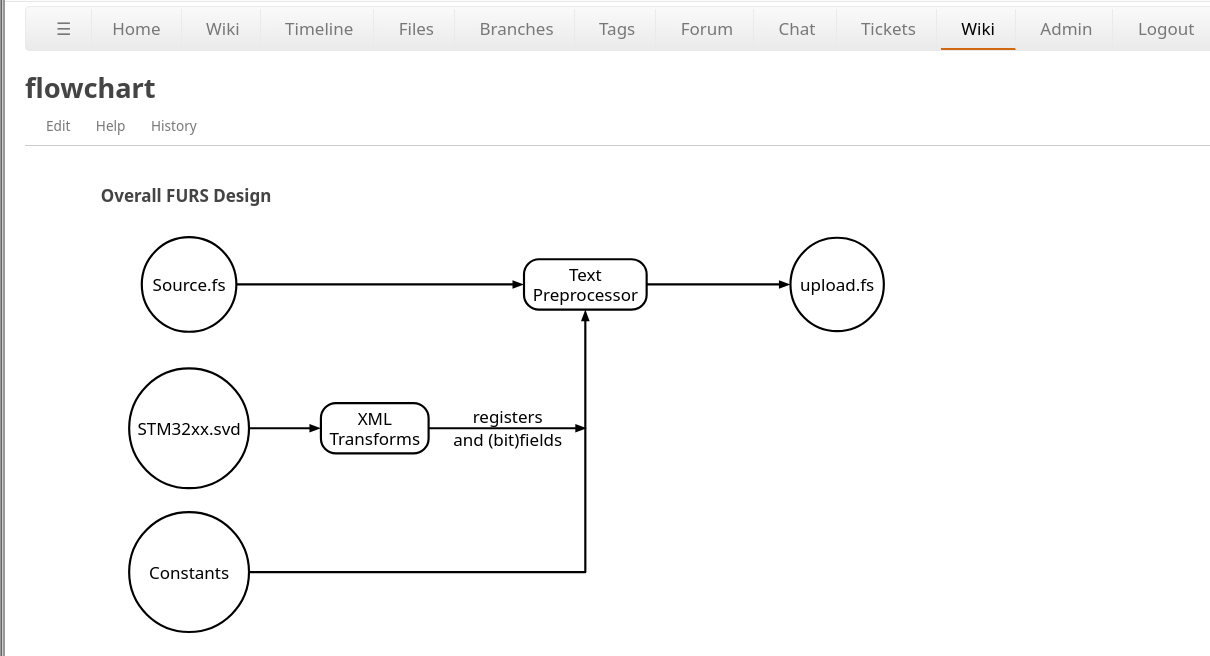The image size is (1210, 656).
Task: View the Branches page
Action: tap(516, 29)
